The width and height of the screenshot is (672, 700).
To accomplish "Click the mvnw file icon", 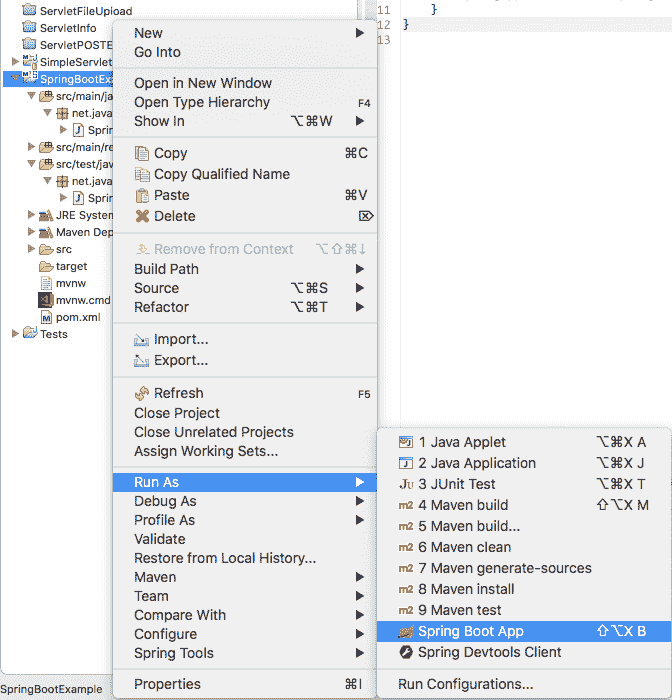I will pos(46,283).
